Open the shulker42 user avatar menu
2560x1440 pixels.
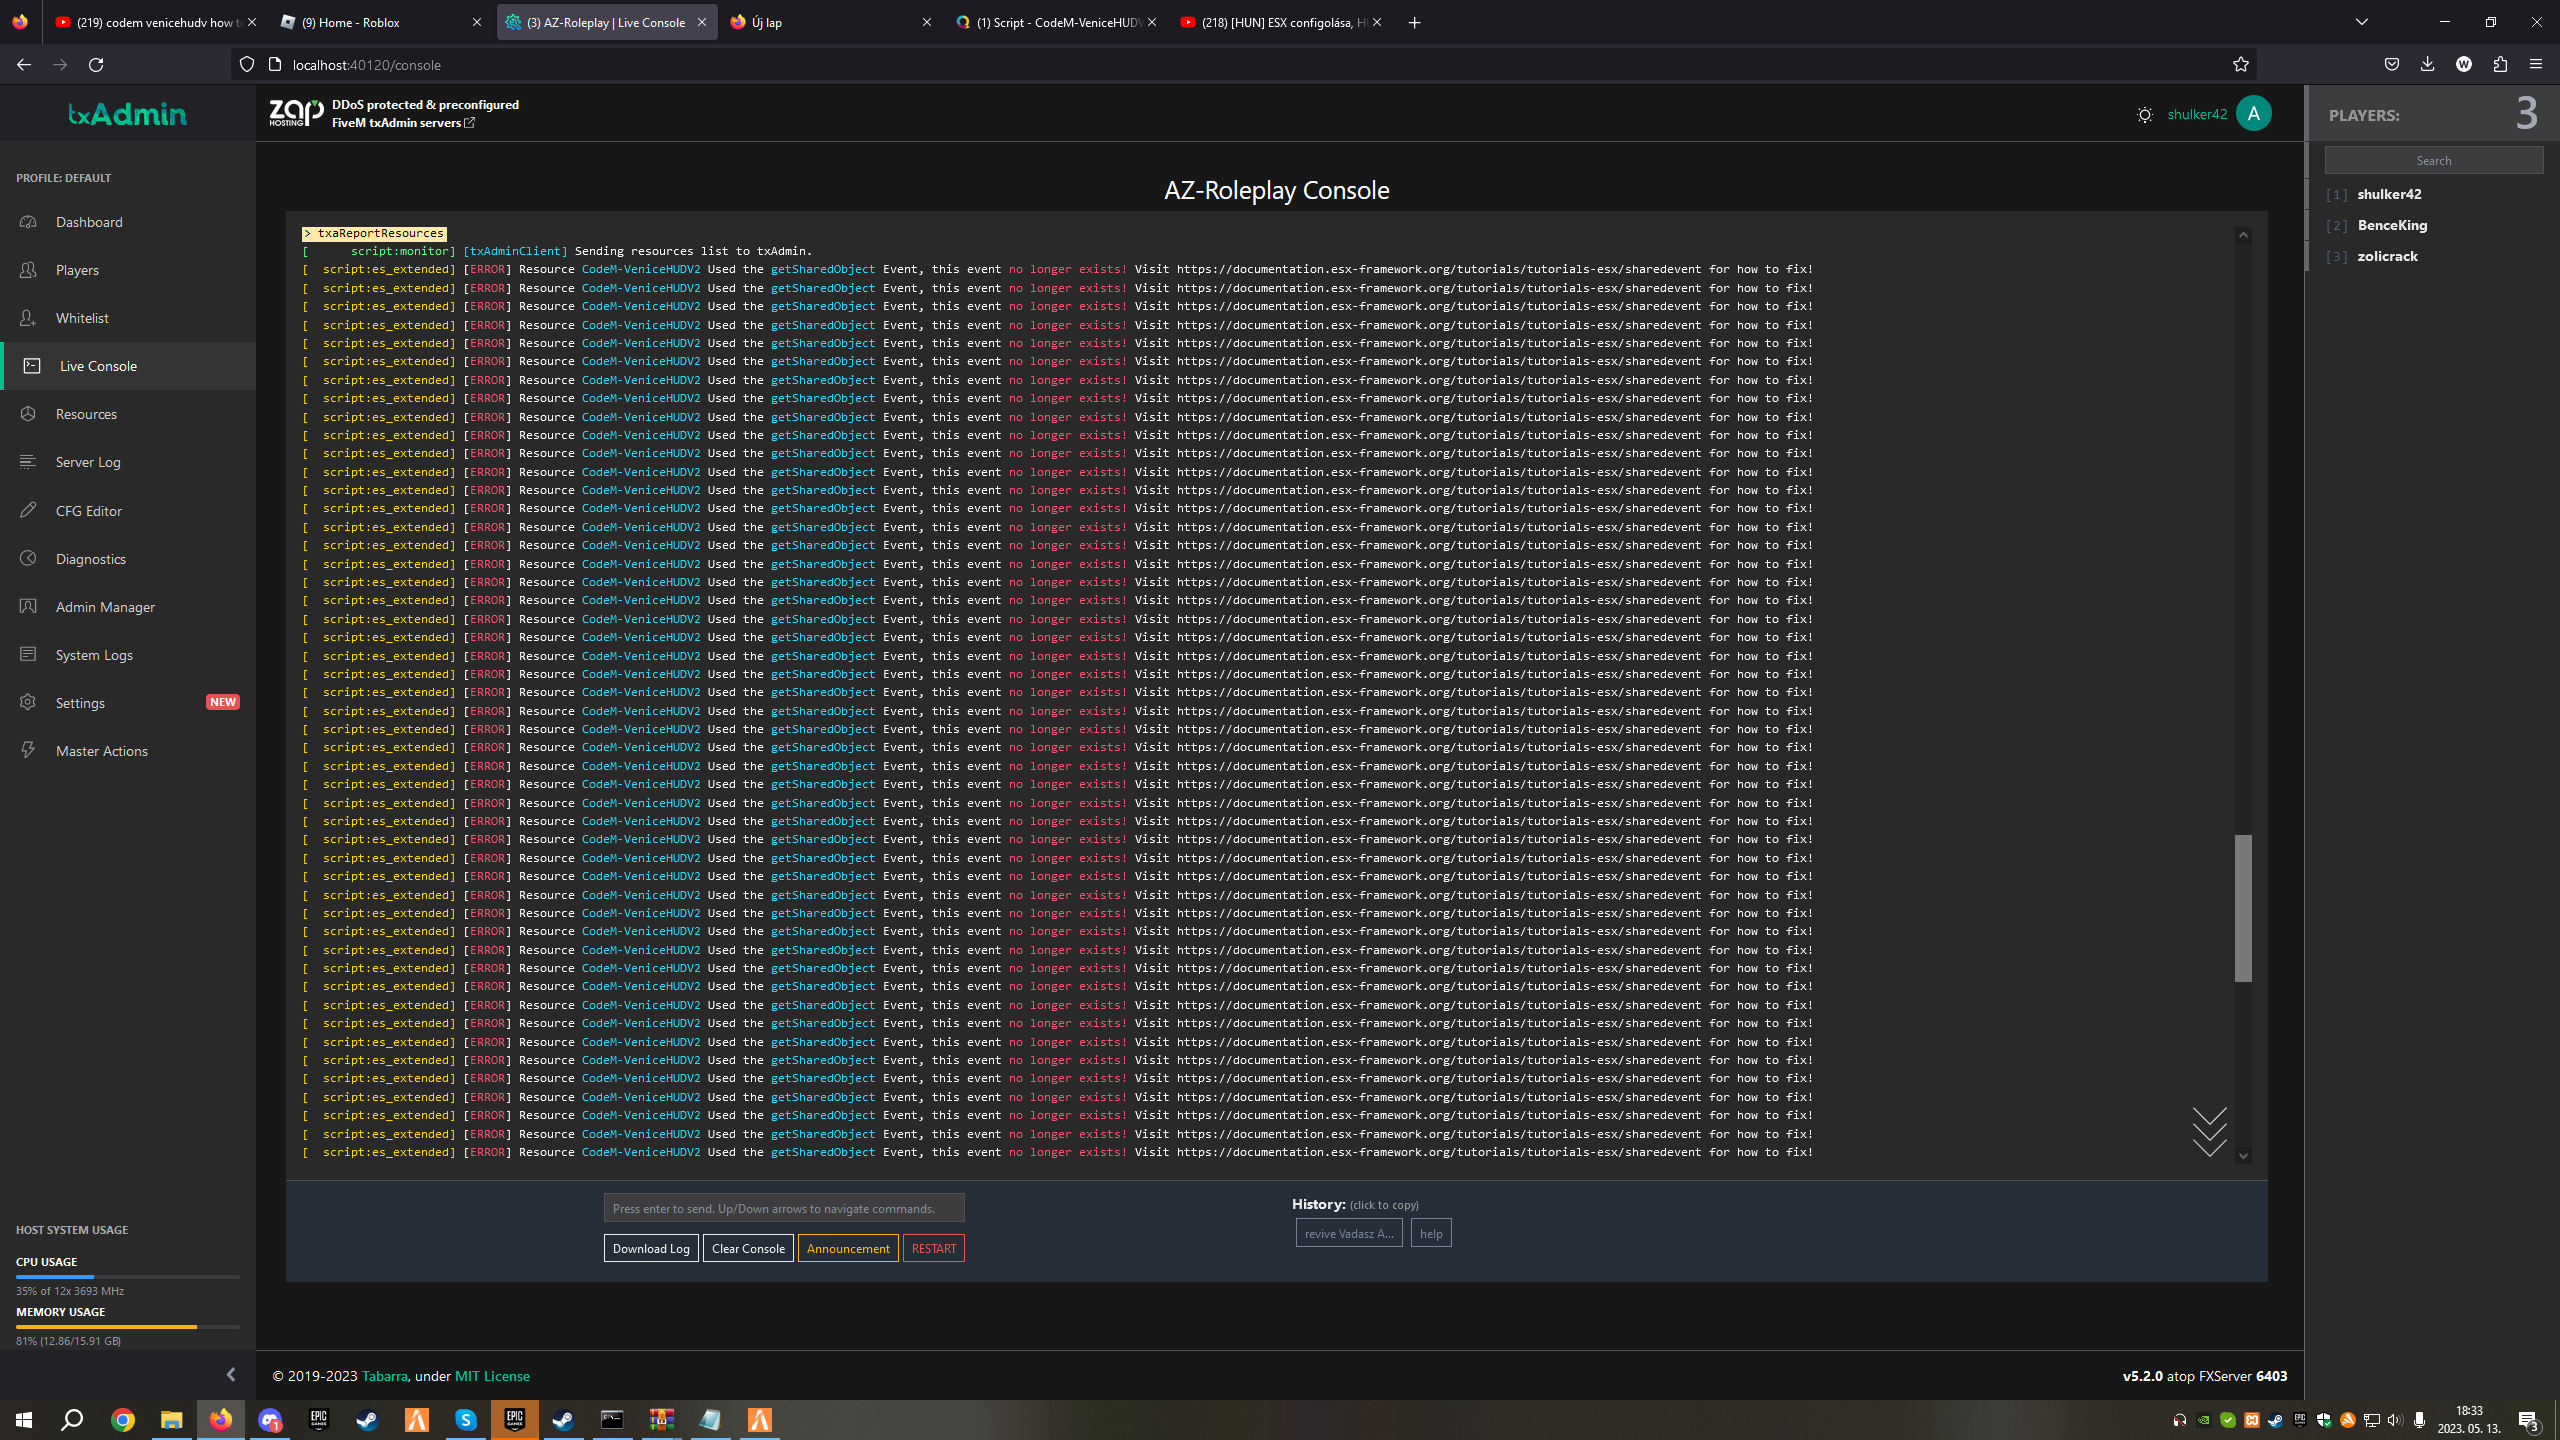click(2254, 114)
